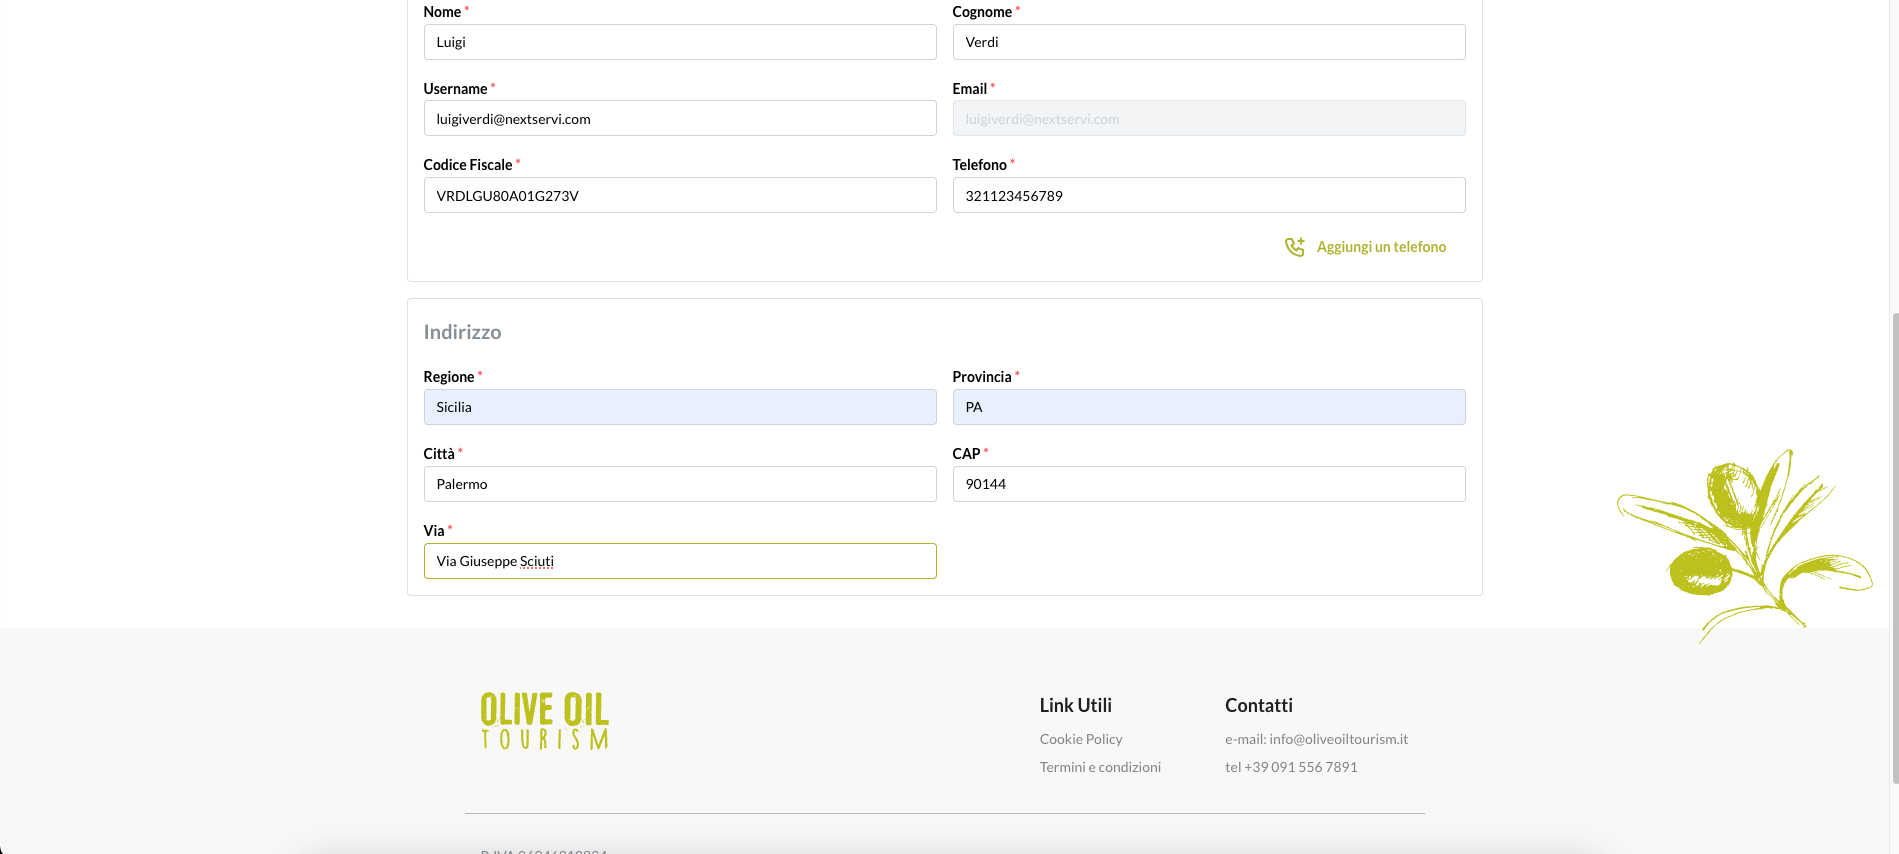Click the info@oliveoiltourism.it email contact
1899x854 pixels.
point(1316,739)
